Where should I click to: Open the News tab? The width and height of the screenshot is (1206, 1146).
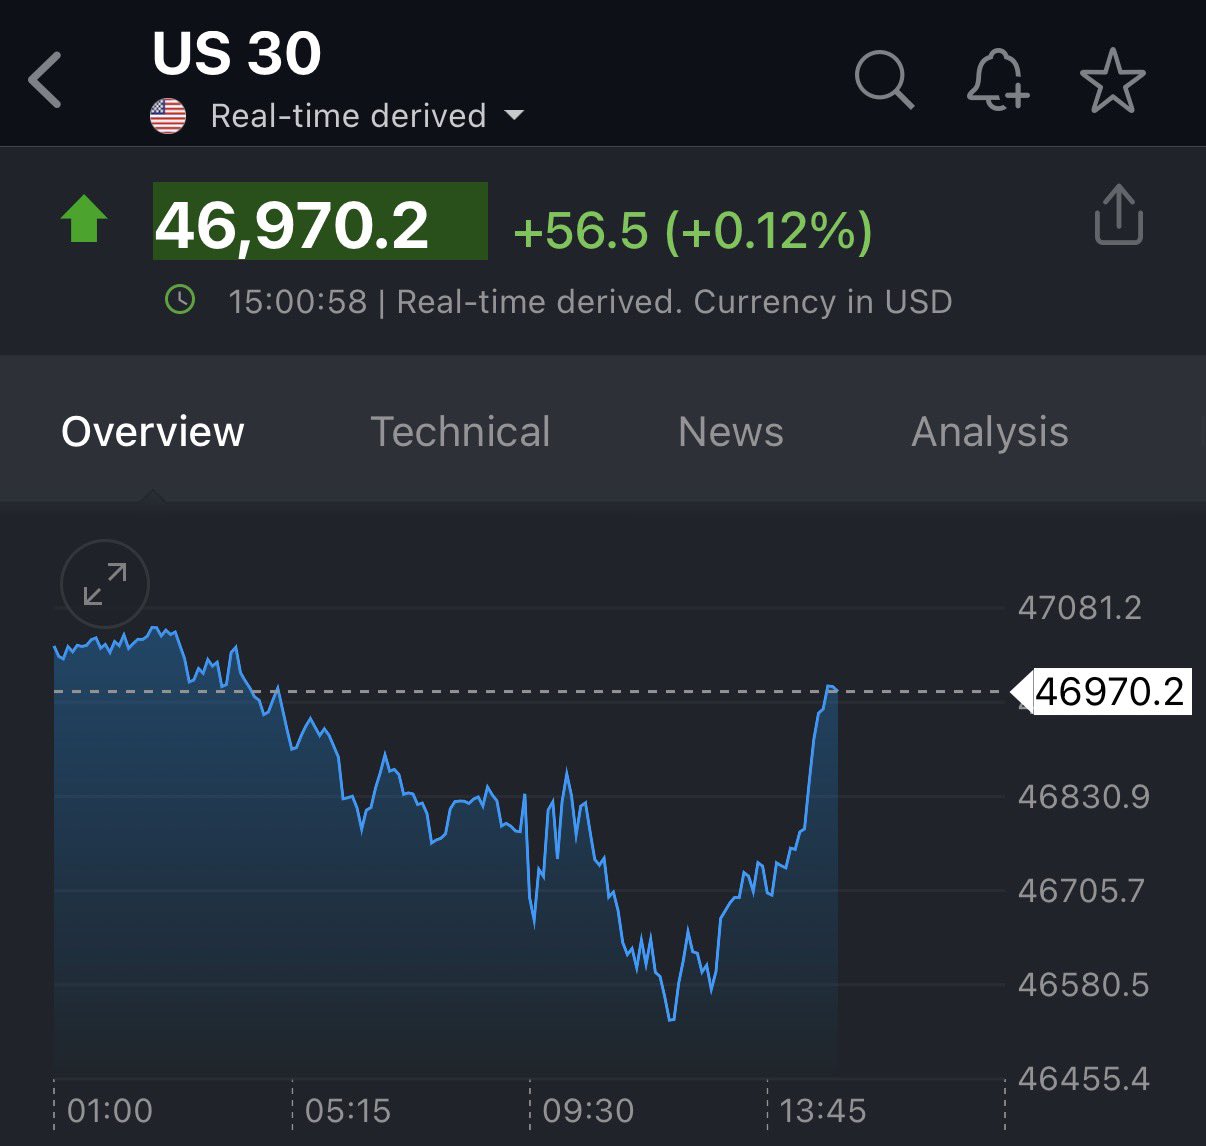pyautogui.click(x=730, y=432)
